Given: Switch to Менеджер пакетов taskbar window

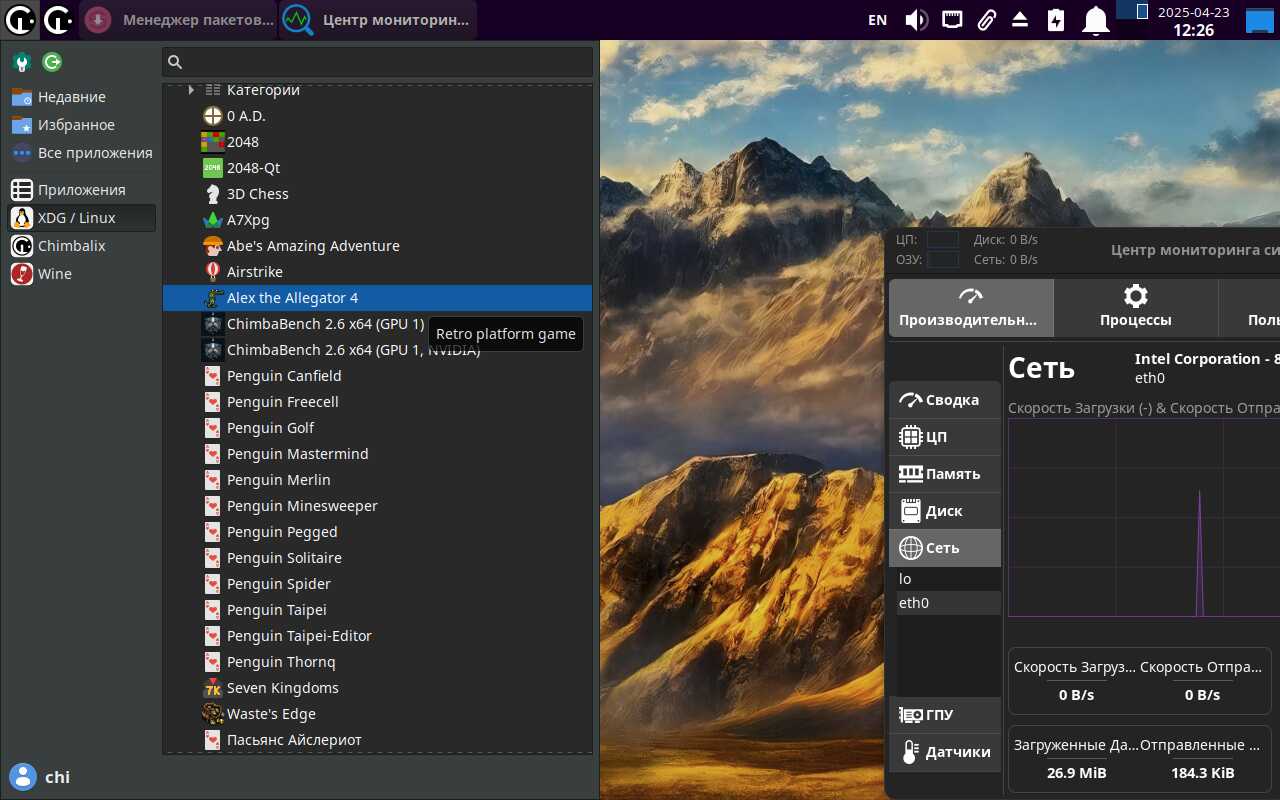Looking at the screenshot, I should pos(178,19).
